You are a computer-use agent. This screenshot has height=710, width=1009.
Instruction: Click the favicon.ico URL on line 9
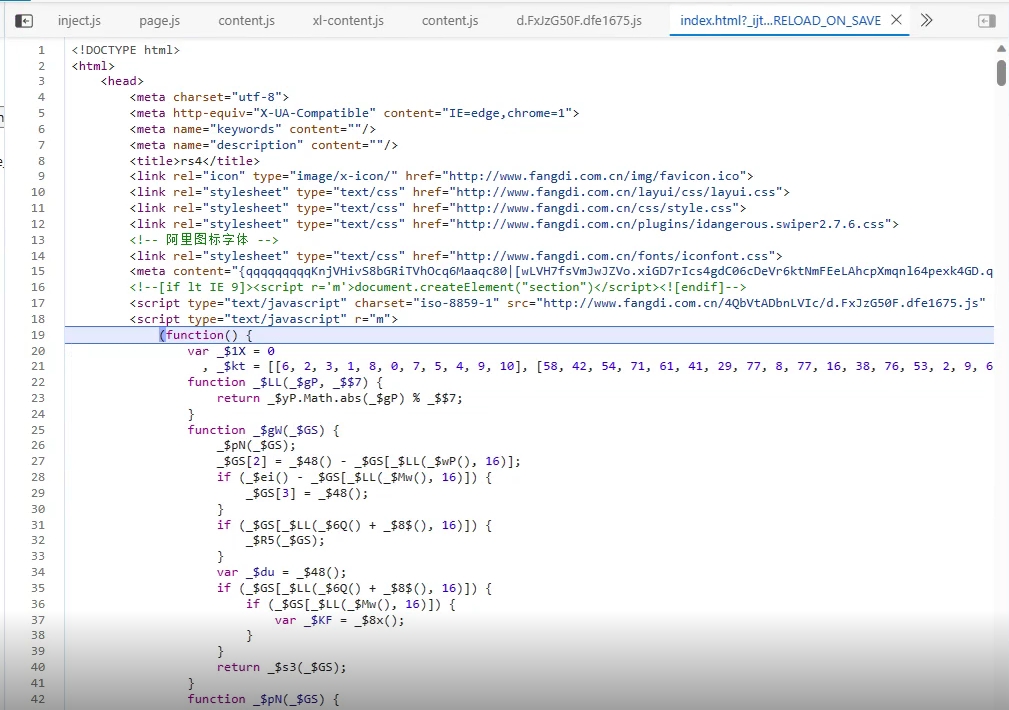point(597,176)
